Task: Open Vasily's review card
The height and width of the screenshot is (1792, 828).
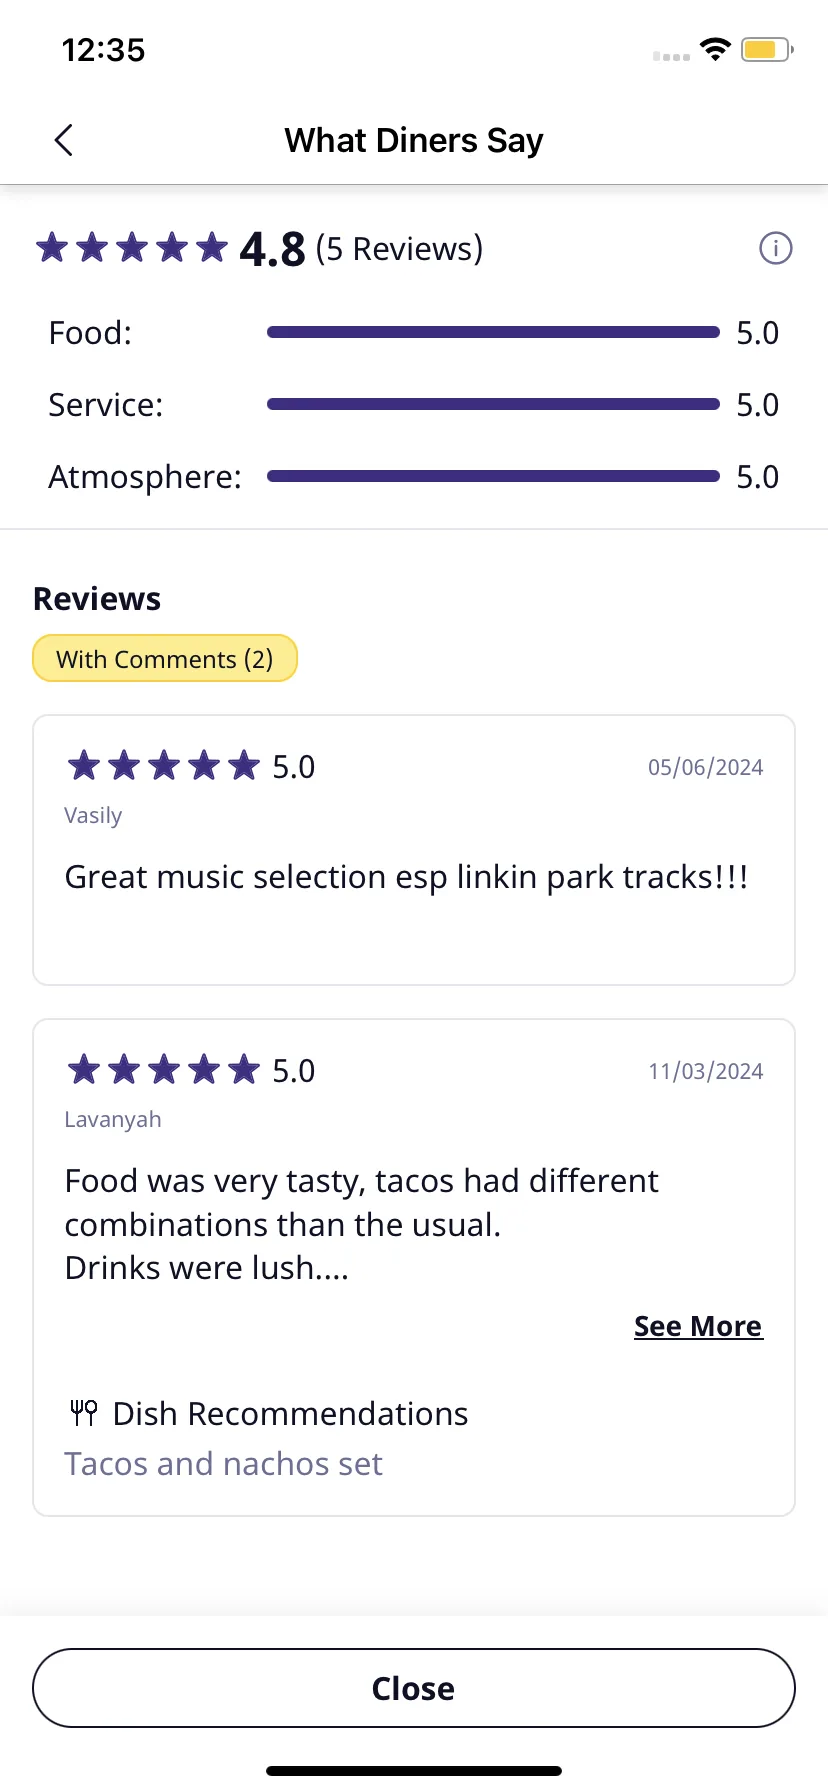Action: (414, 850)
